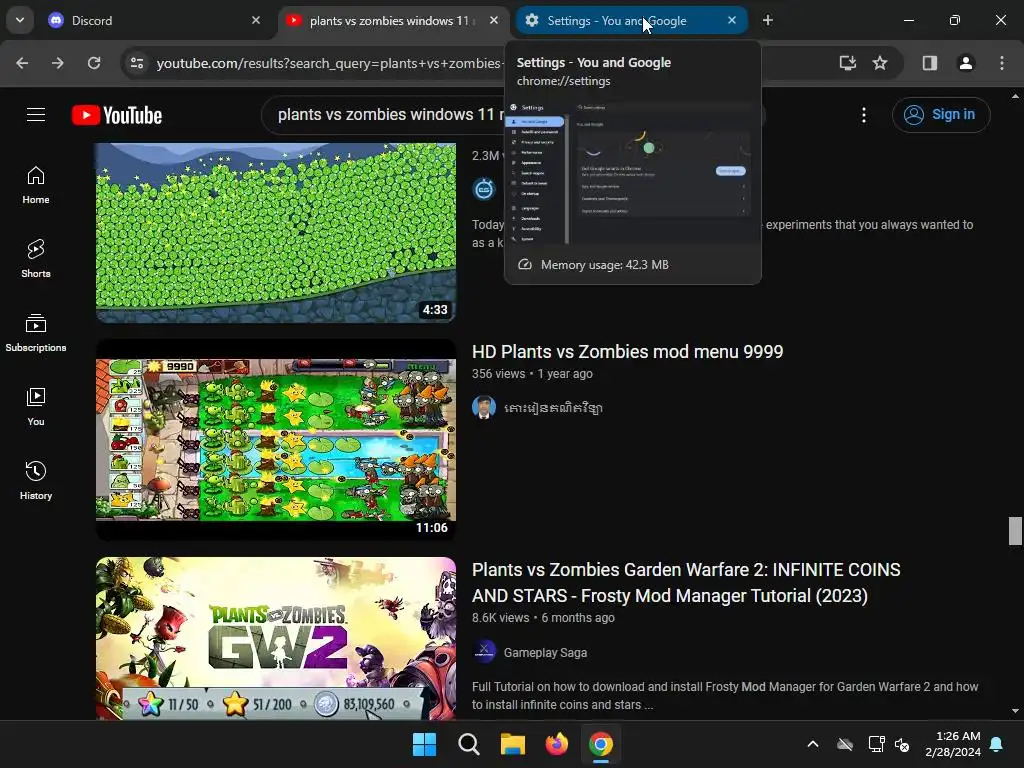Viewport: 1024px width, 768px height.
Task: Go to Home in YouTube sidebar
Action: 36,185
